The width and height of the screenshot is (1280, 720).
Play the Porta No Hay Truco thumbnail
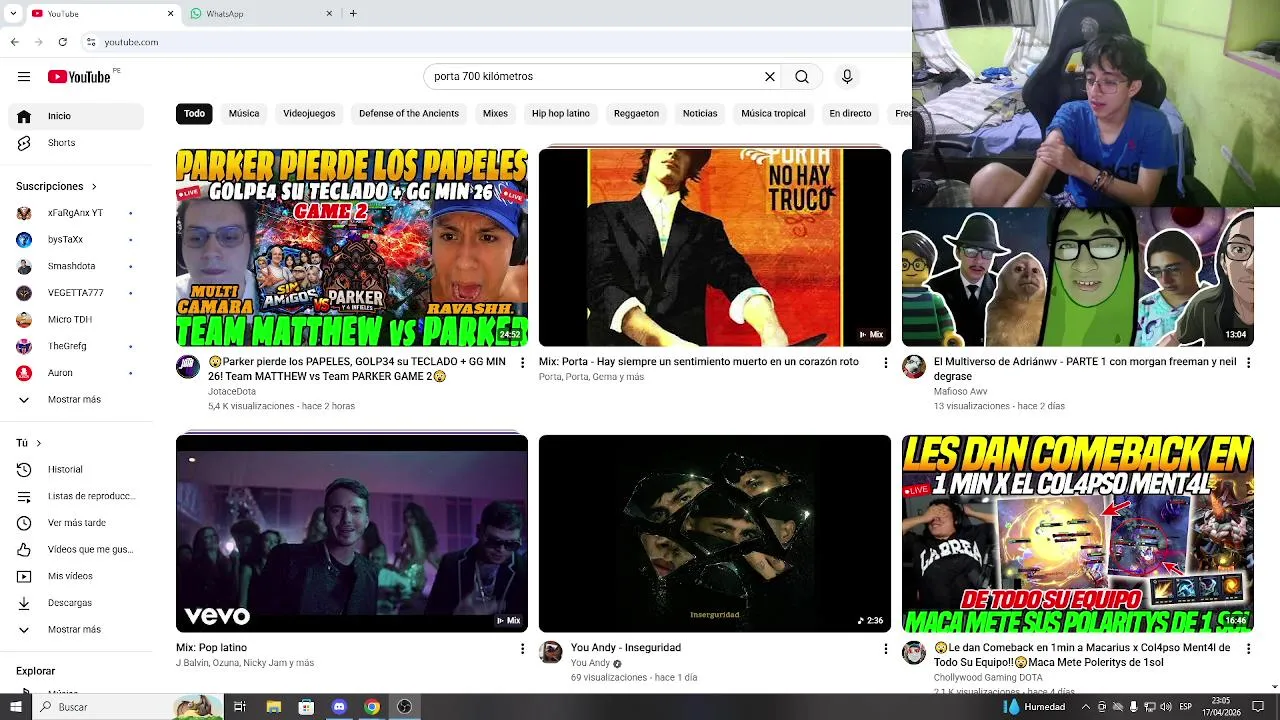715,248
